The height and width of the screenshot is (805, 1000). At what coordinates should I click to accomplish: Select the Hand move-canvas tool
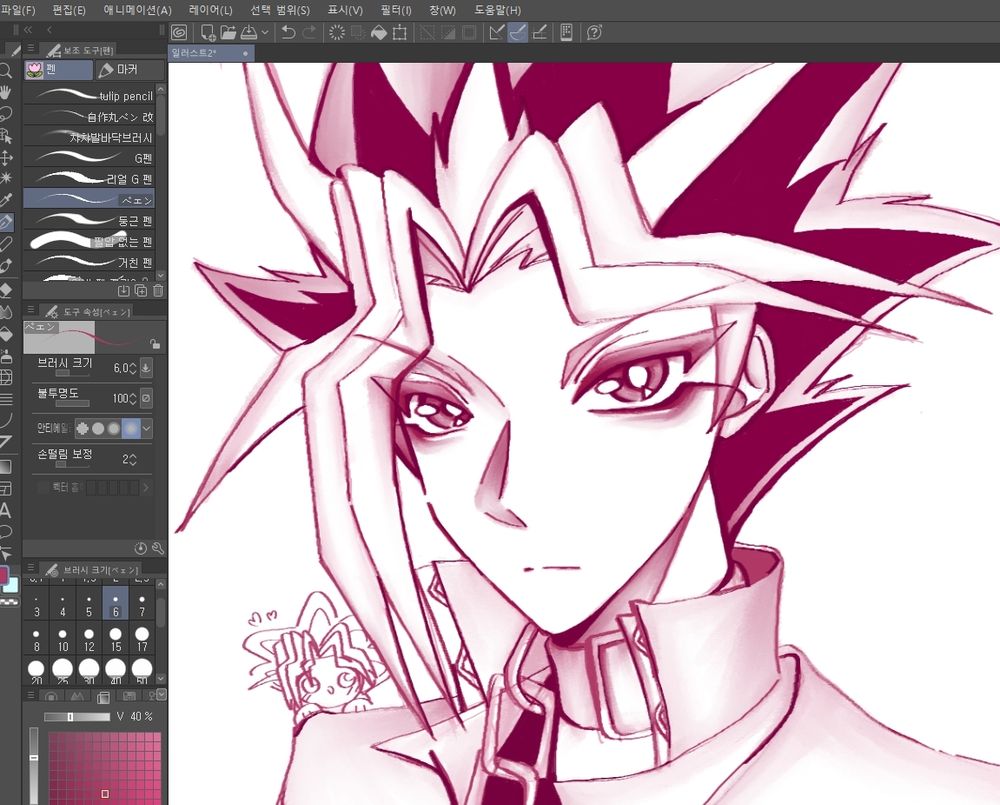coord(5,92)
